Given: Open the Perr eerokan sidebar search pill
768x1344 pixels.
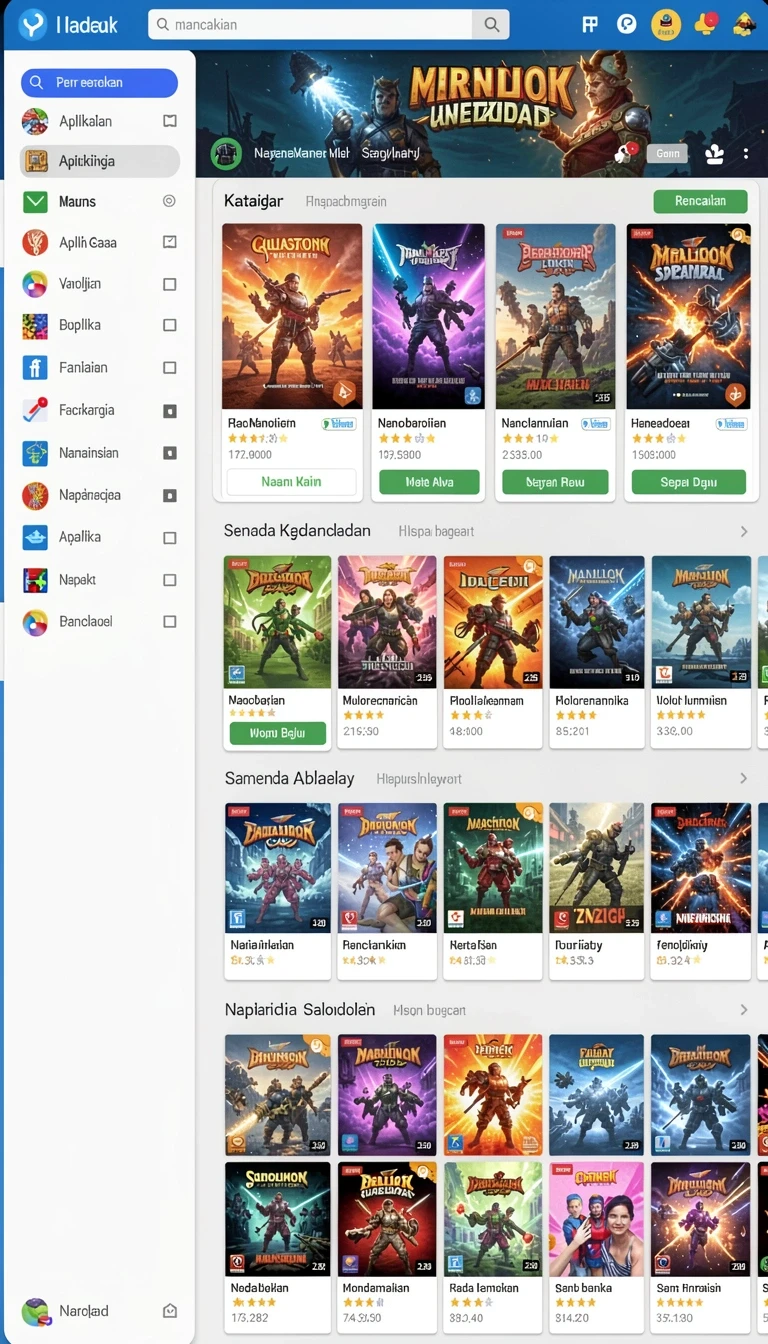Looking at the screenshot, I should coord(99,82).
